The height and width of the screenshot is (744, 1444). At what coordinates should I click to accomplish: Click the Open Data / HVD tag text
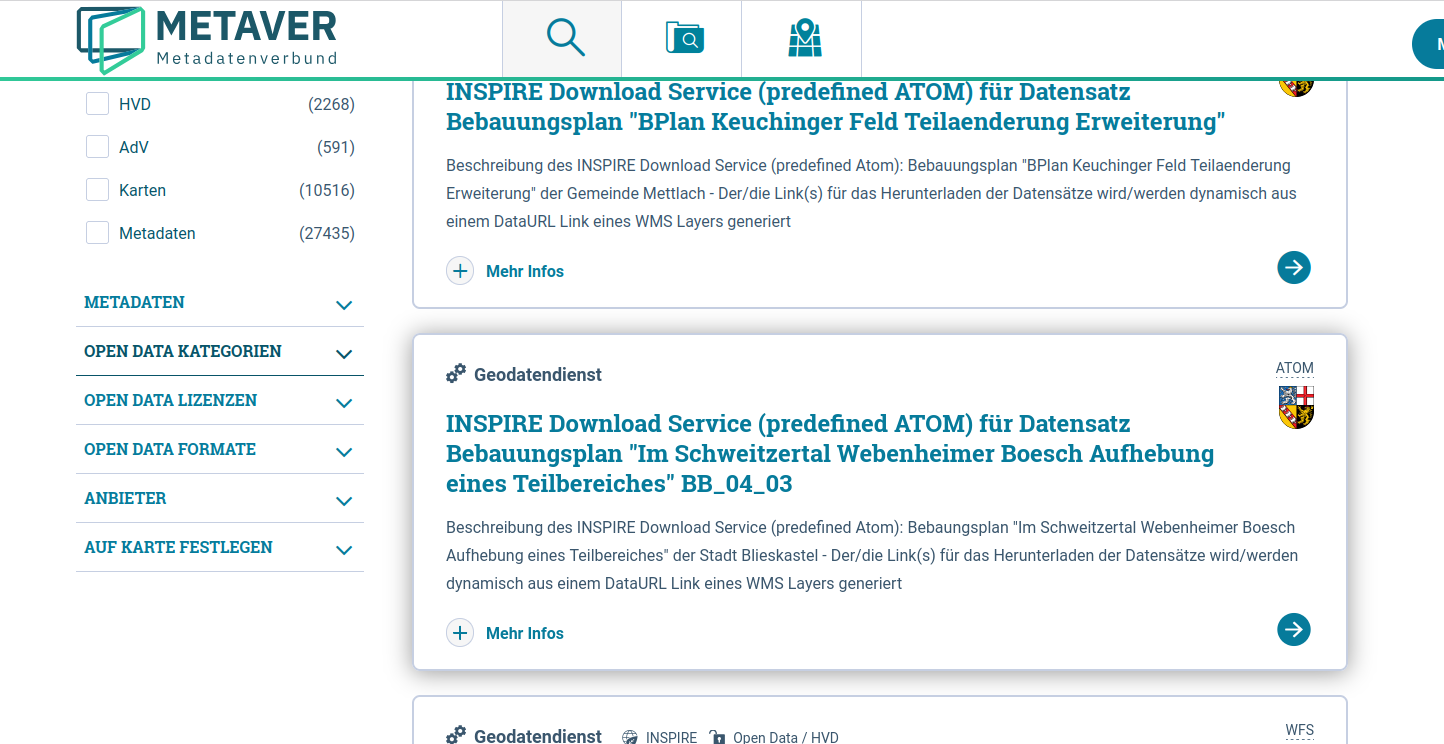pos(786,737)
